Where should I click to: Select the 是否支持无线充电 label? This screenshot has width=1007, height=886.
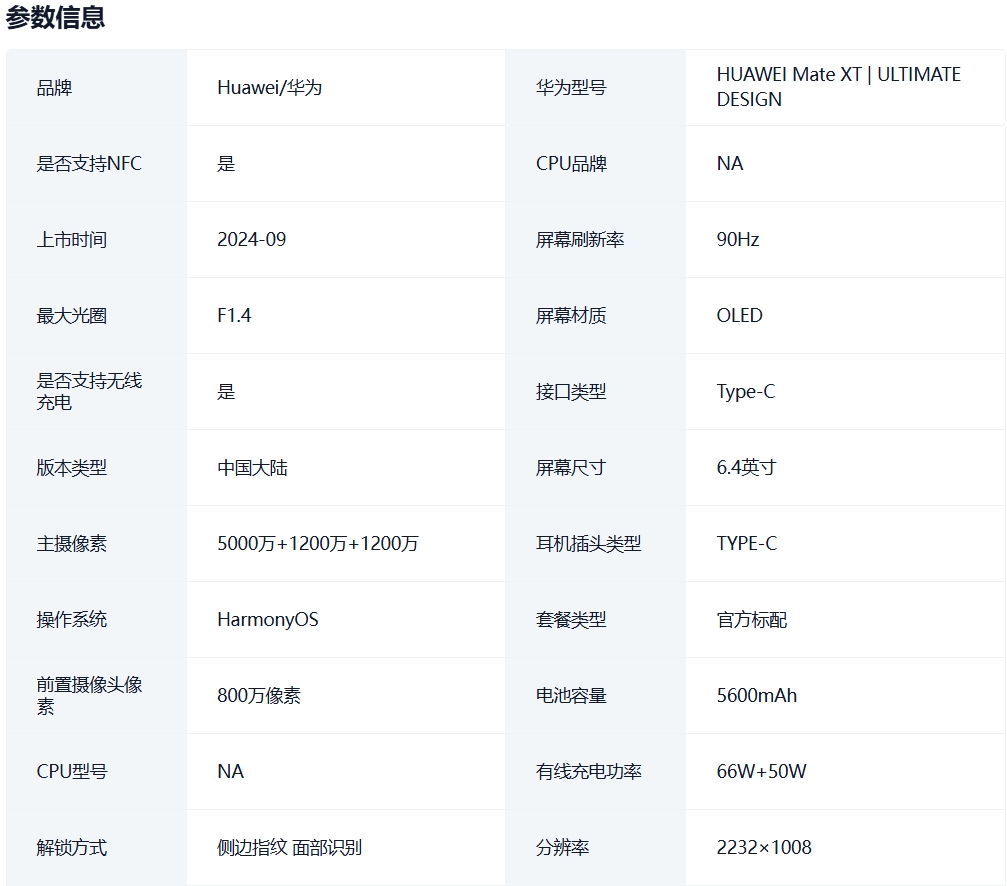click(89, 391)
